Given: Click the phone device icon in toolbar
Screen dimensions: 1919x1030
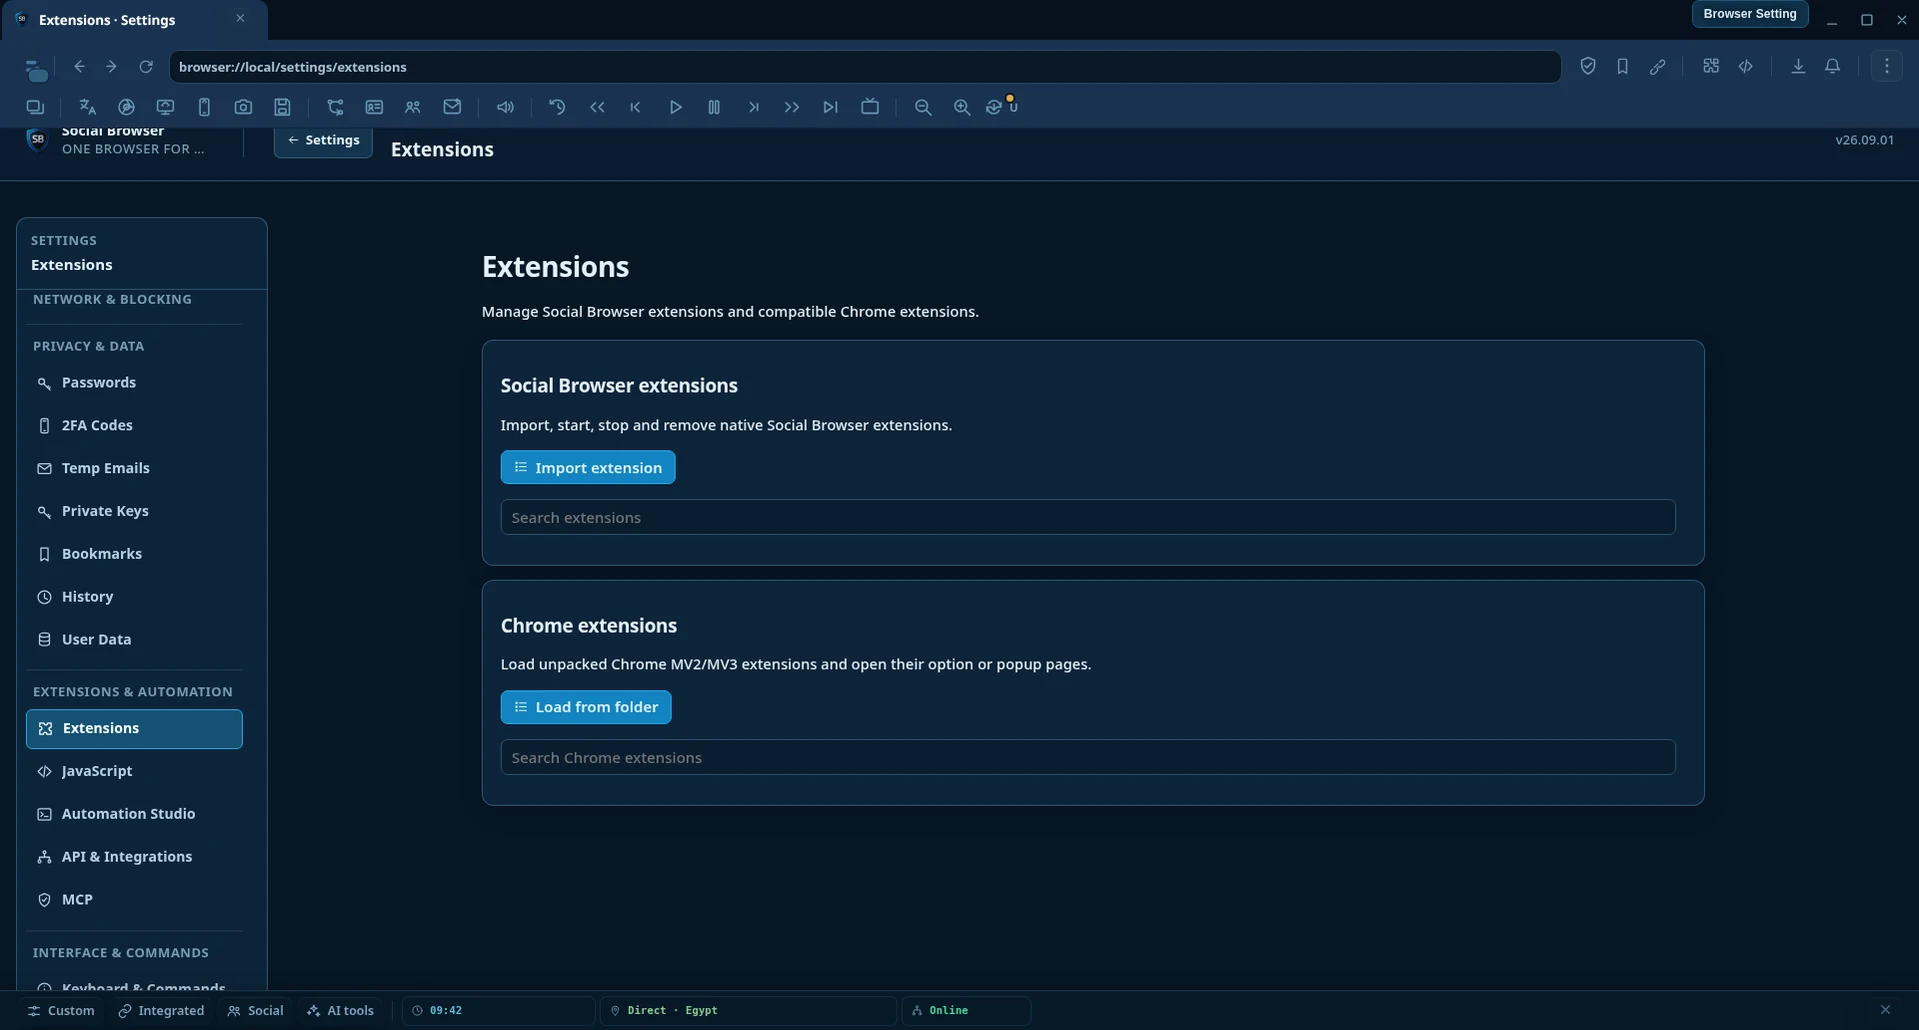Looking at the screenshot, I should point(204,107).
